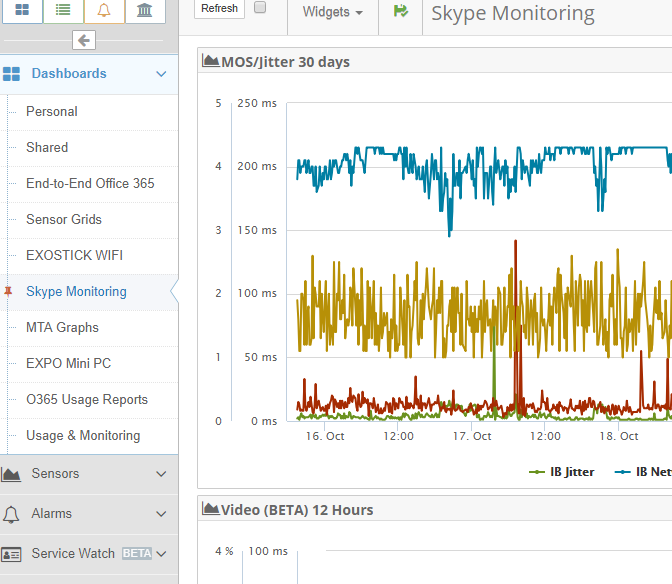
Task: Click the 18. Oct axis label
Action: (619, 436)
